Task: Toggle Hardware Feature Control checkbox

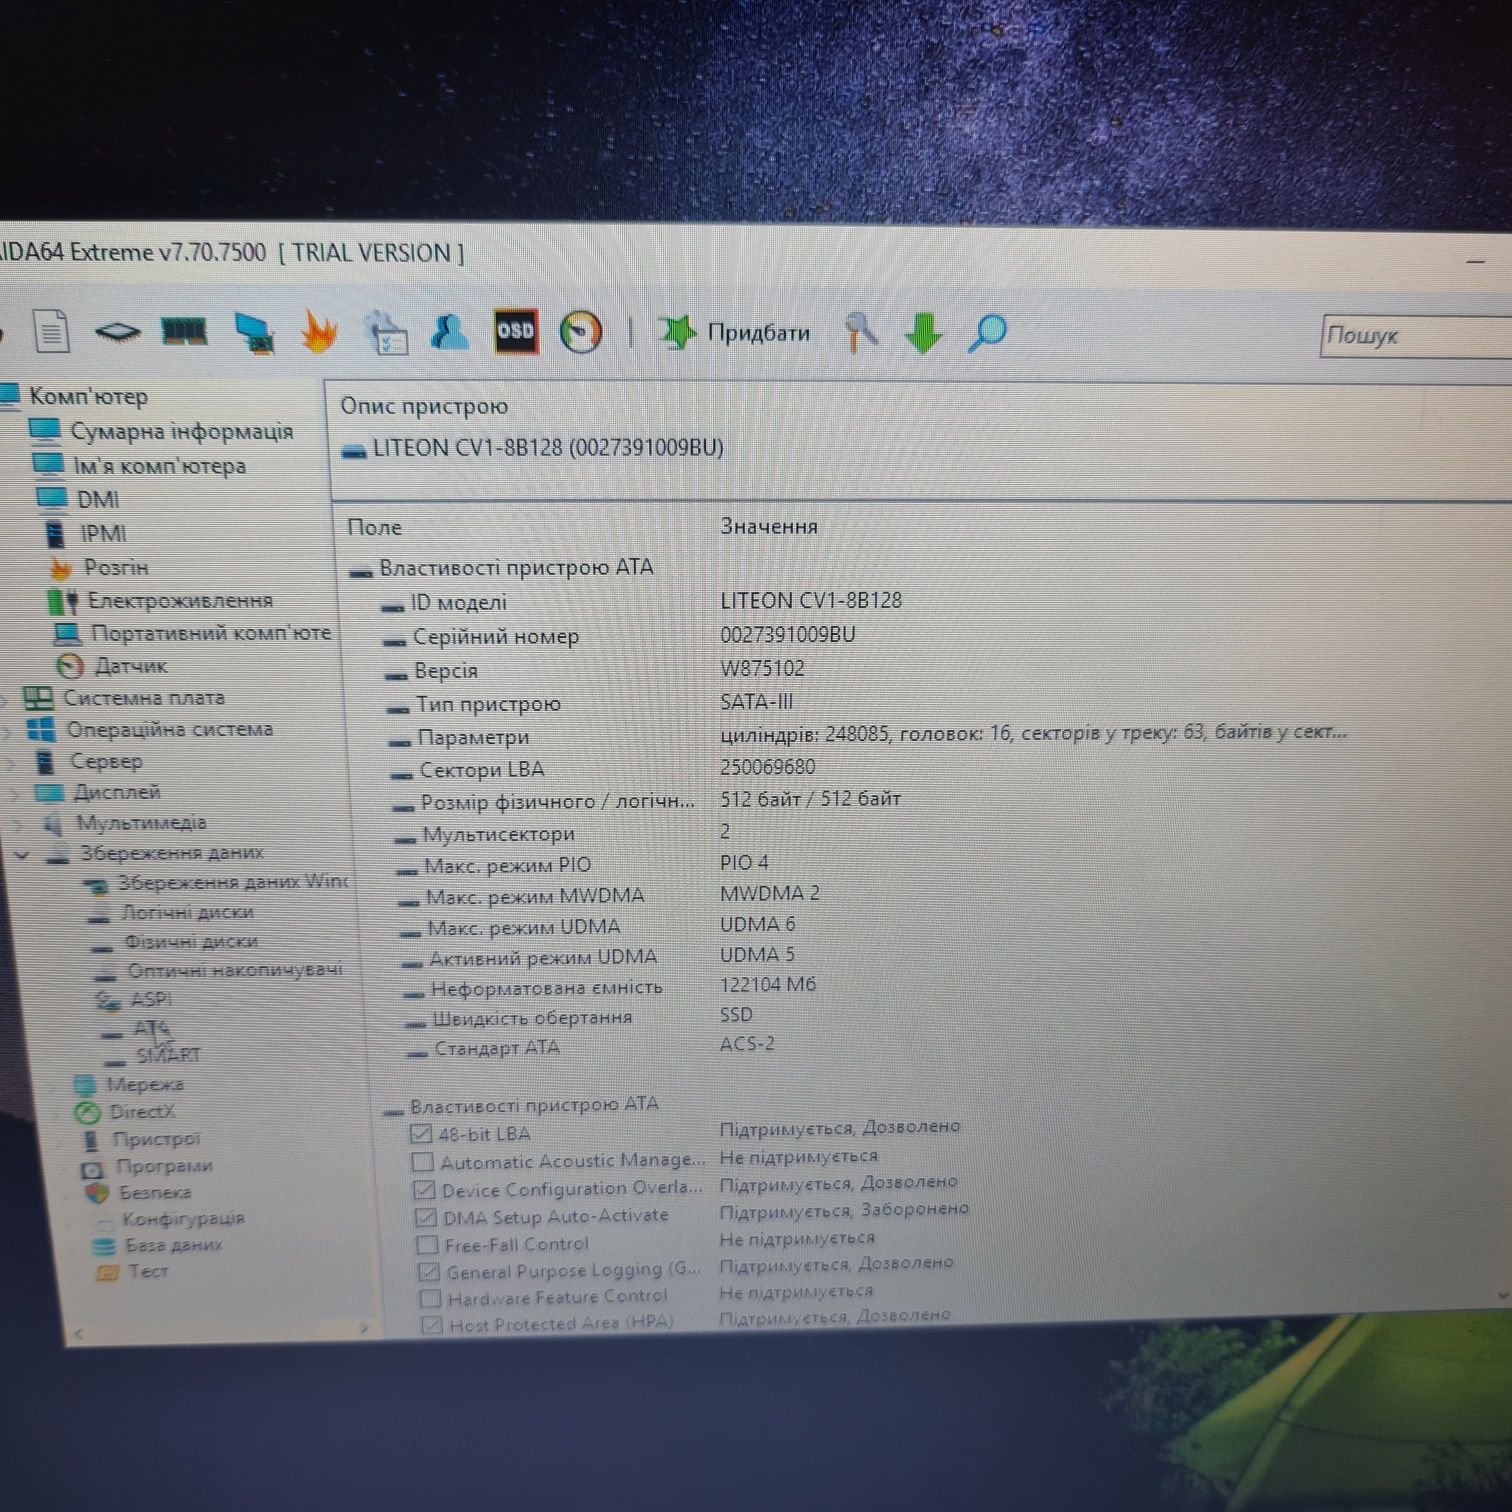Action: (430, 1298)
